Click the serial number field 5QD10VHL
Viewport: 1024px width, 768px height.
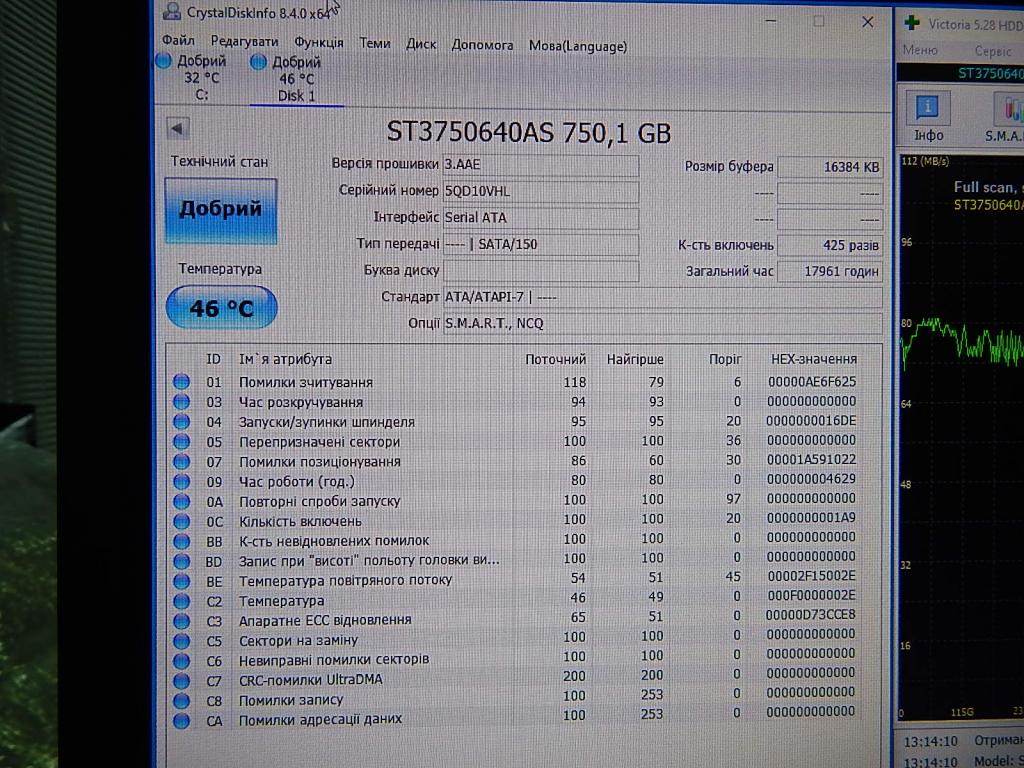pyautogui.click(x=541, y=192)
